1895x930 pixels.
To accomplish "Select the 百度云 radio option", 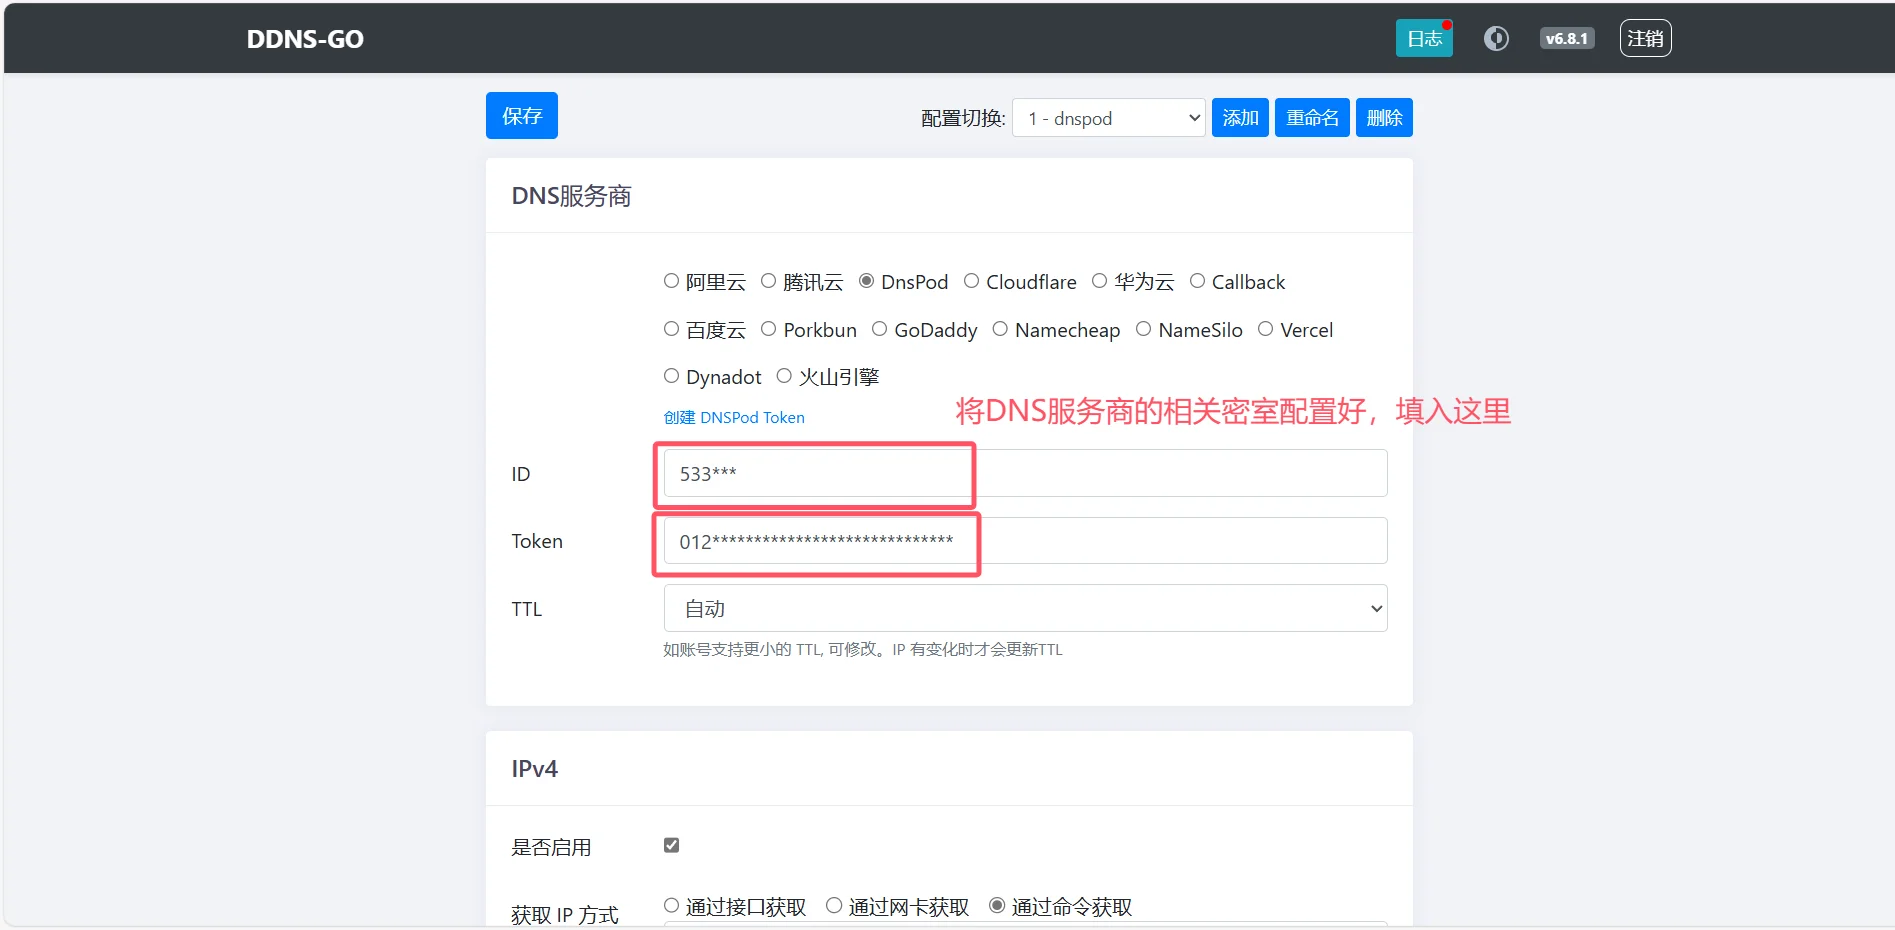I will [671, 329].
